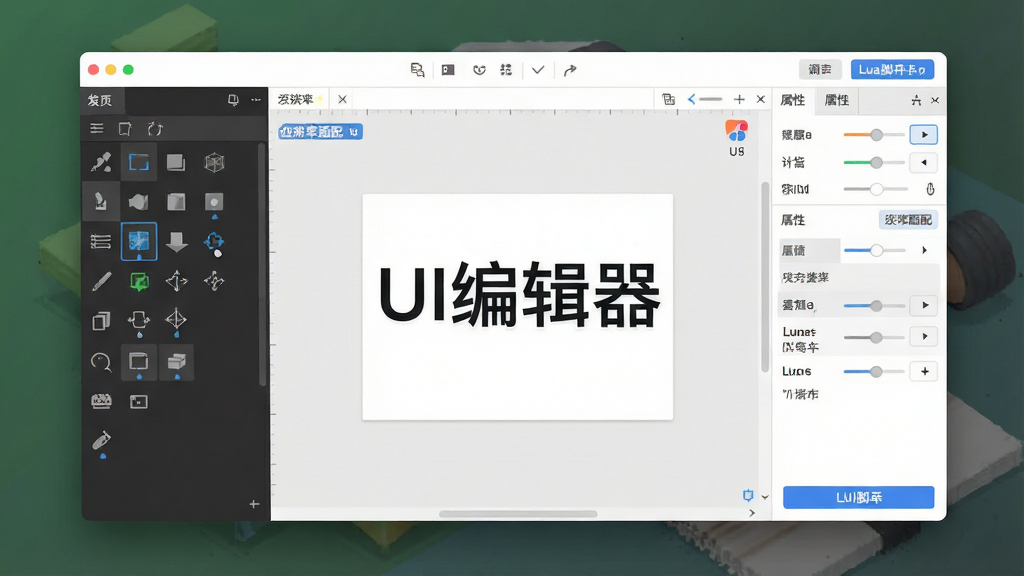Click the zoom plus icon above the canvas
Screen dimensions: 1024x576
pyautogui.click(x=739, y=99)
